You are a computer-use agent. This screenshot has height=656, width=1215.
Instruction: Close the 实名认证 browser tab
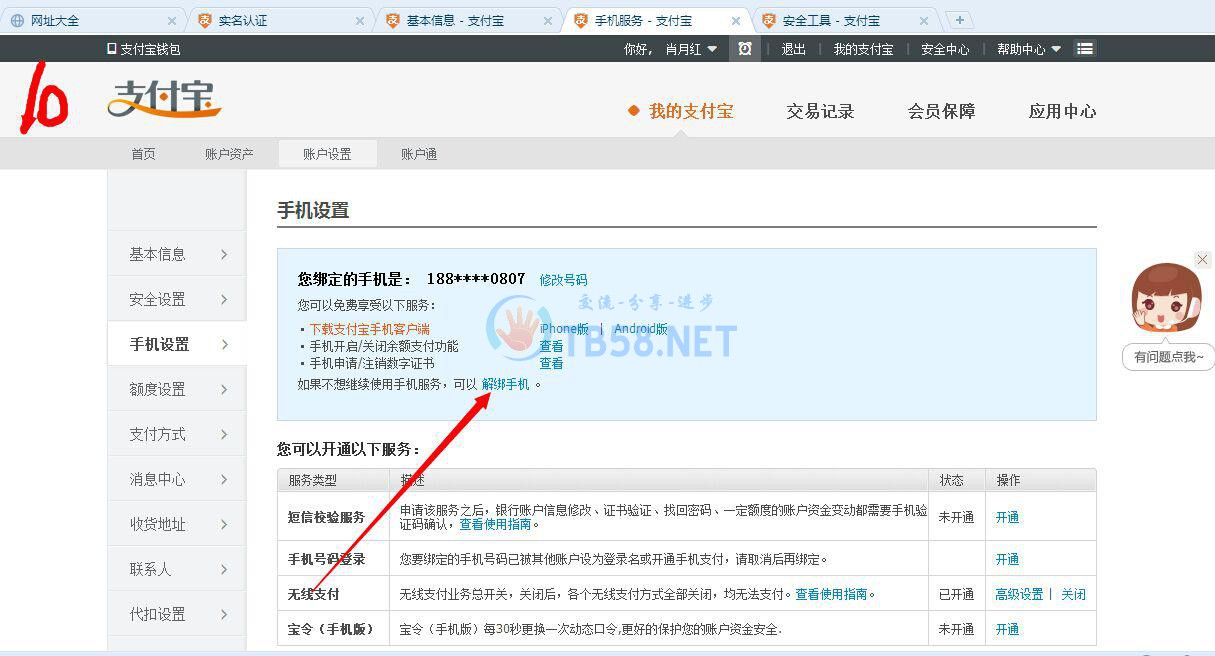tap(360, 20)
